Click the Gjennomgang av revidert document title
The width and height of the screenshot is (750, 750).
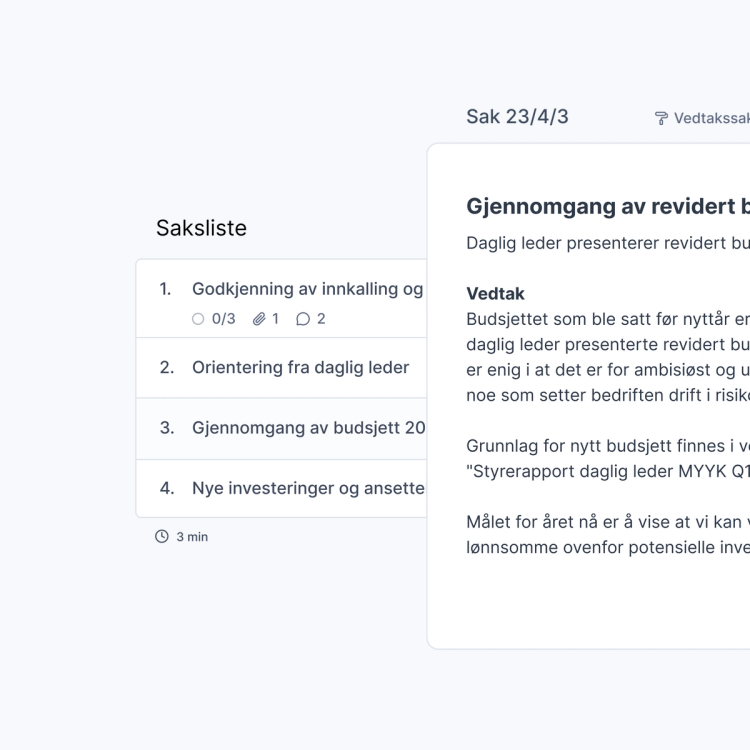(x=607, y=206)
